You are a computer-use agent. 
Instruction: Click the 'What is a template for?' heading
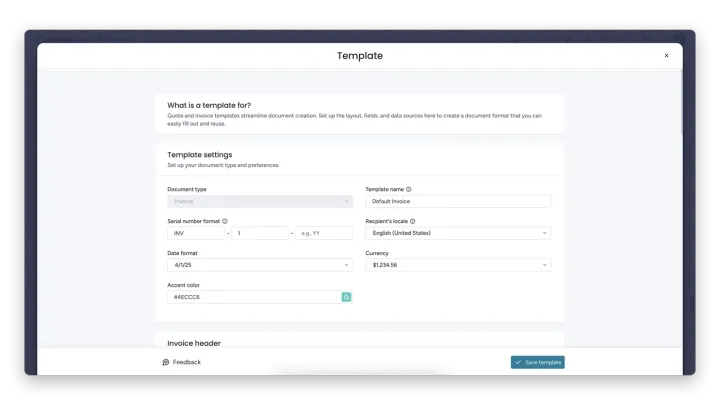[209, 105]
